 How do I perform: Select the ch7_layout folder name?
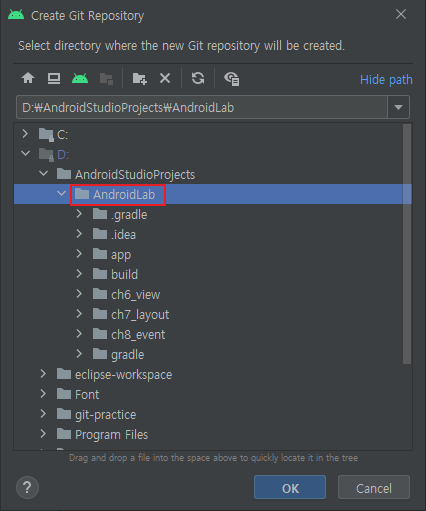pos(140,315)
